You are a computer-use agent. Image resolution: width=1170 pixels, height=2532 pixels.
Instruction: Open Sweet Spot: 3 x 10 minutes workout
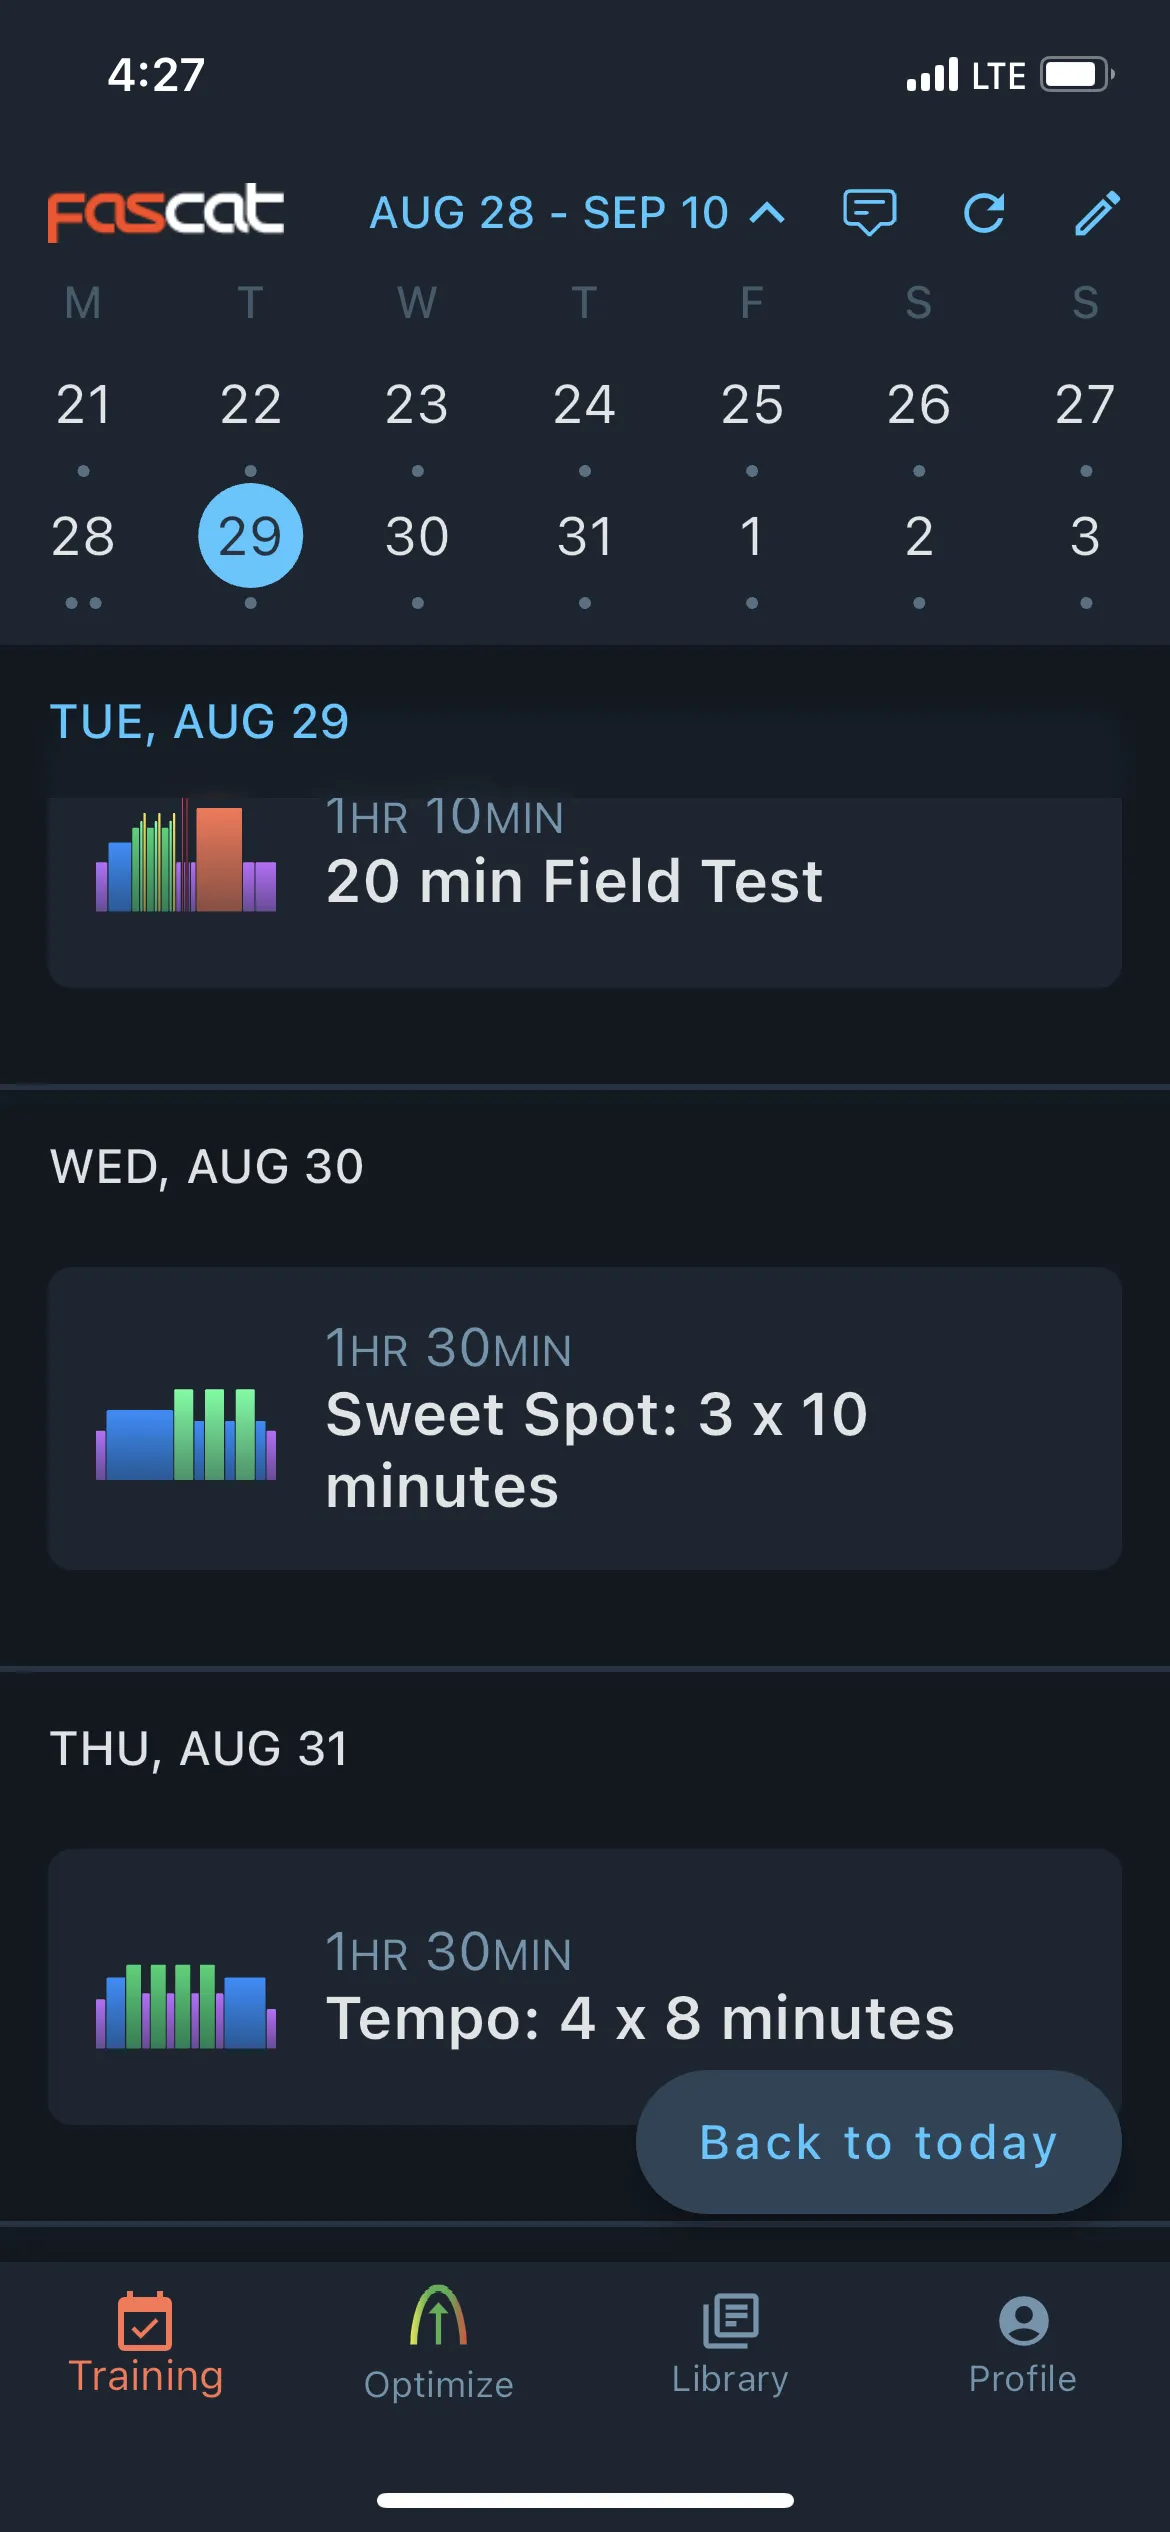(x=585, y=1418)
